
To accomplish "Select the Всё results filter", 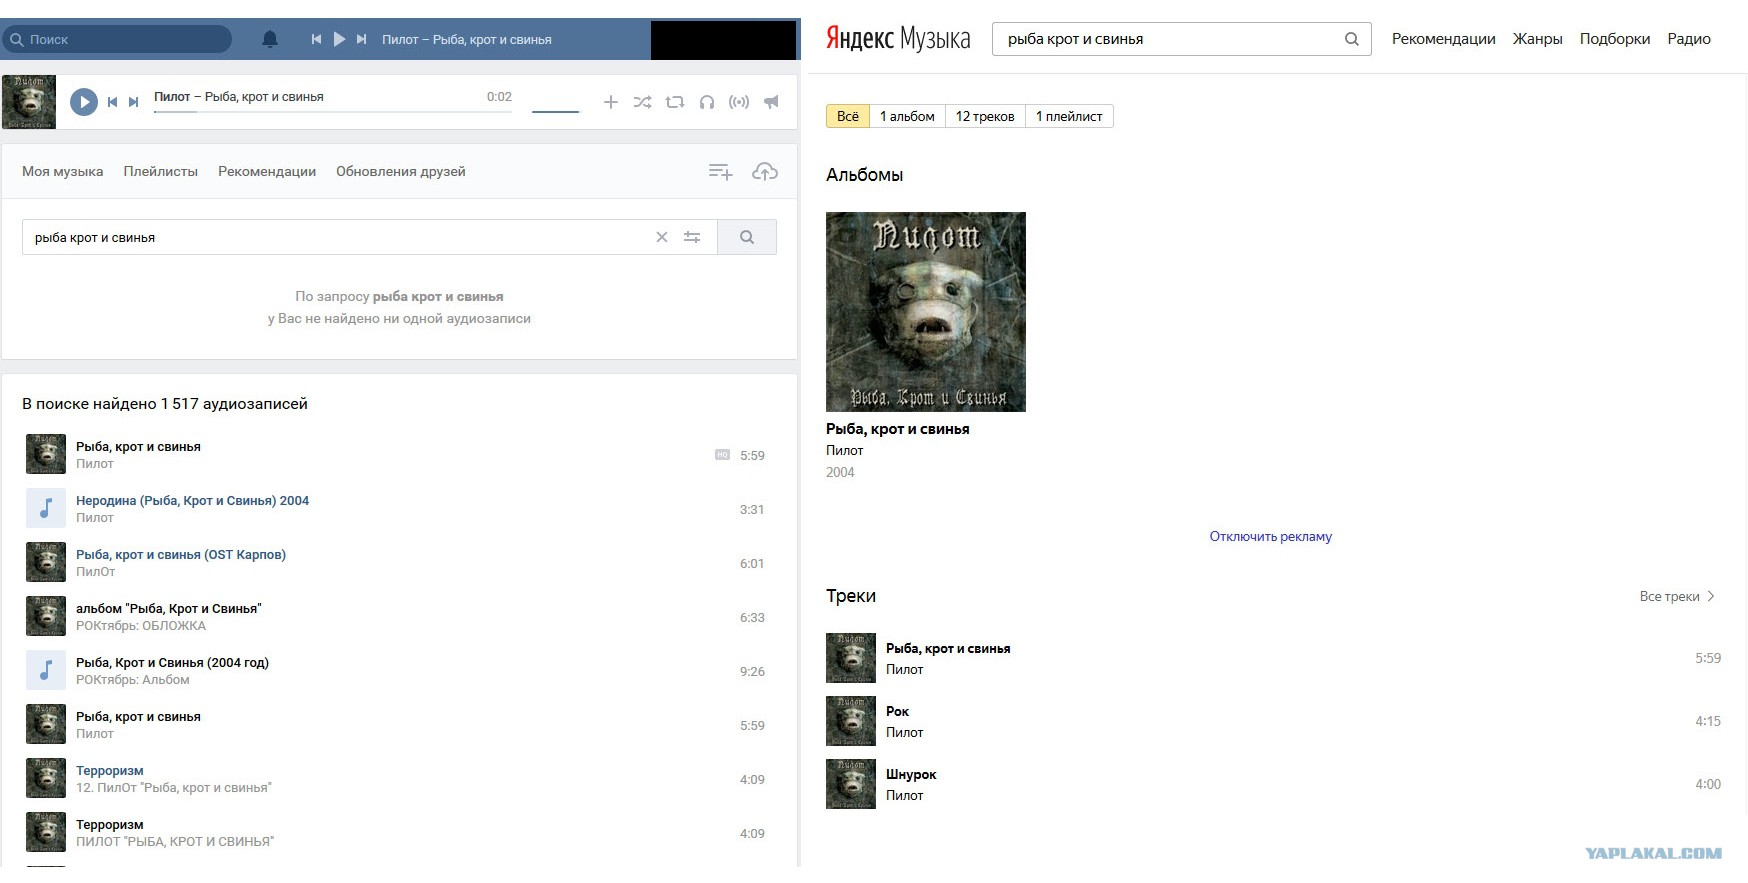I will pyautogui.click(x=848, y=116).
